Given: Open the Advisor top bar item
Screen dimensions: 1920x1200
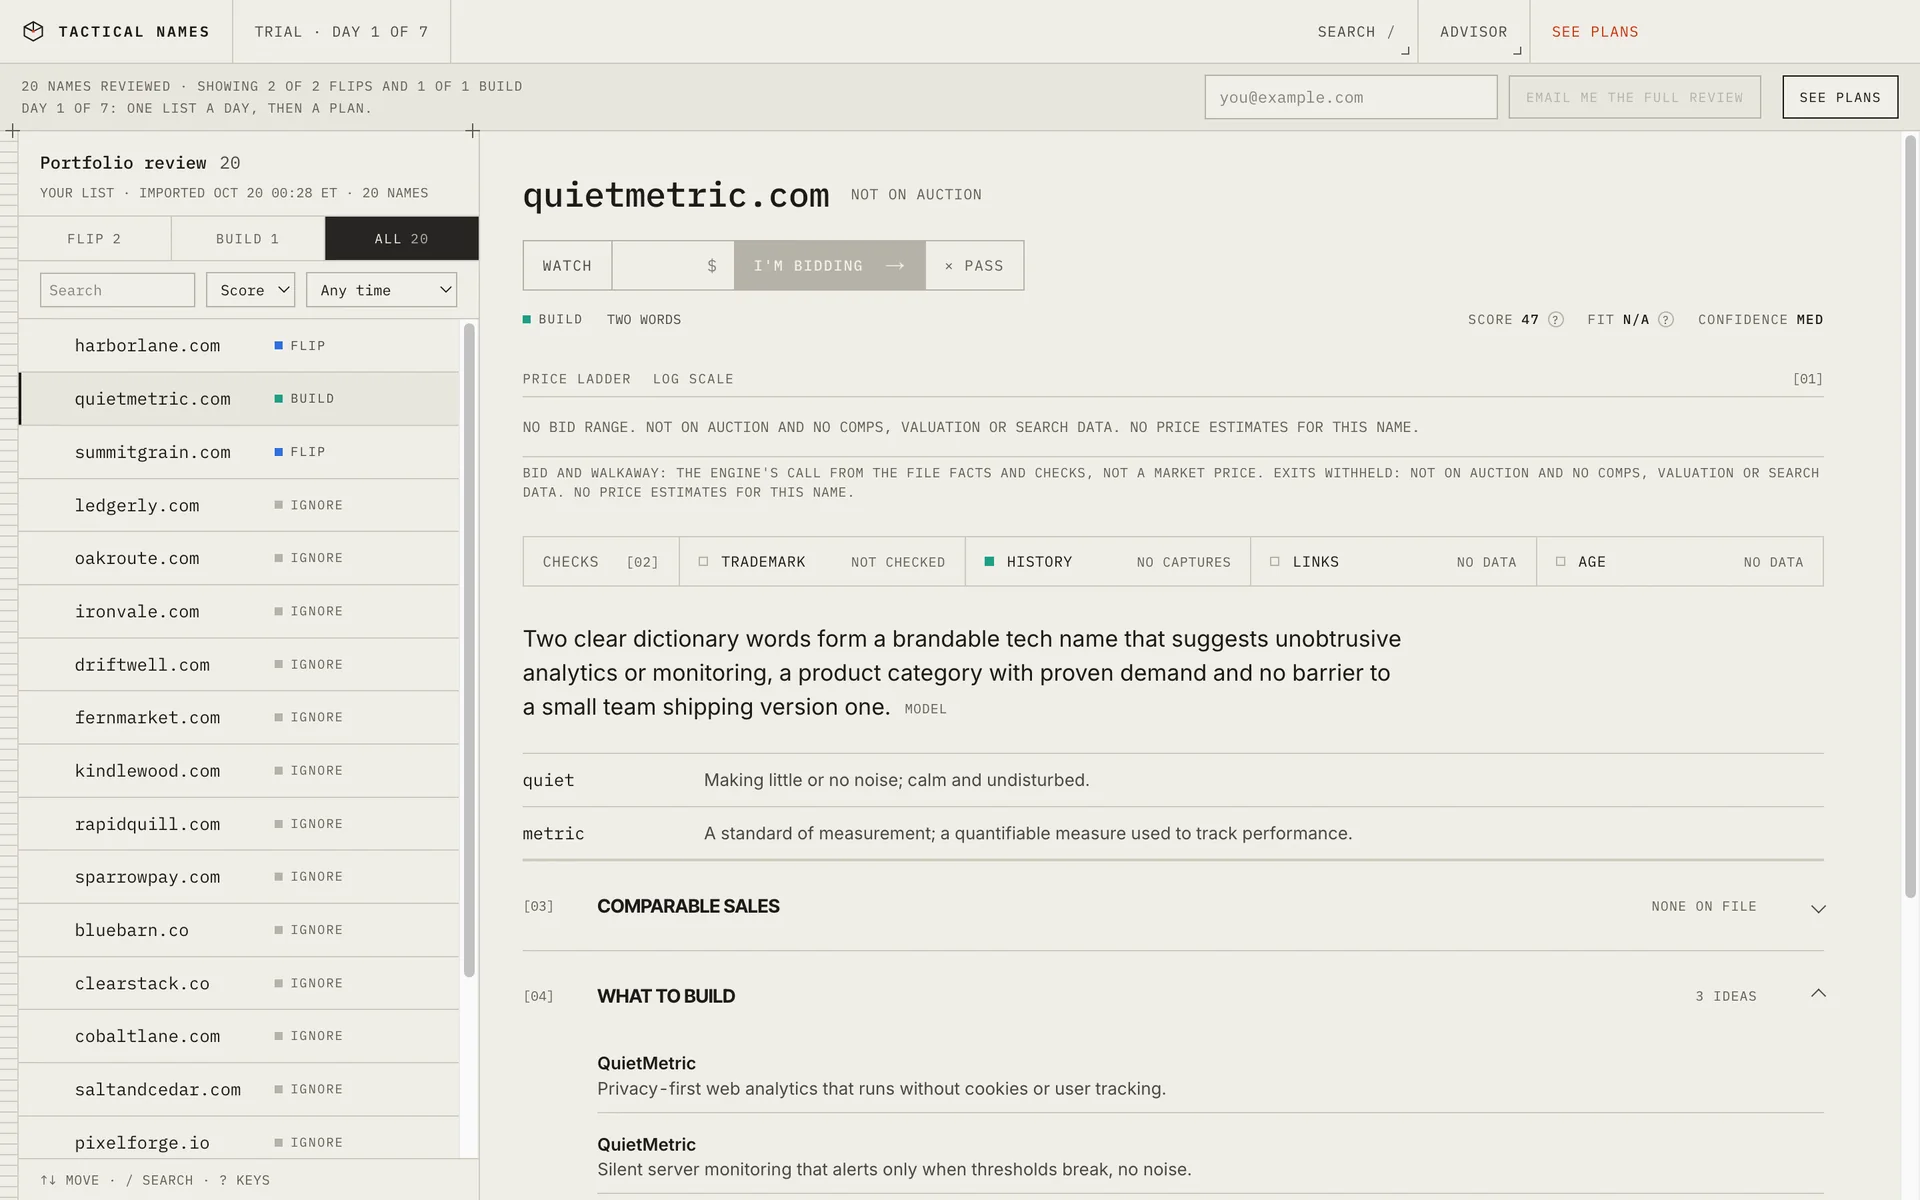Looking at the screenshot, I should 1473,32.
